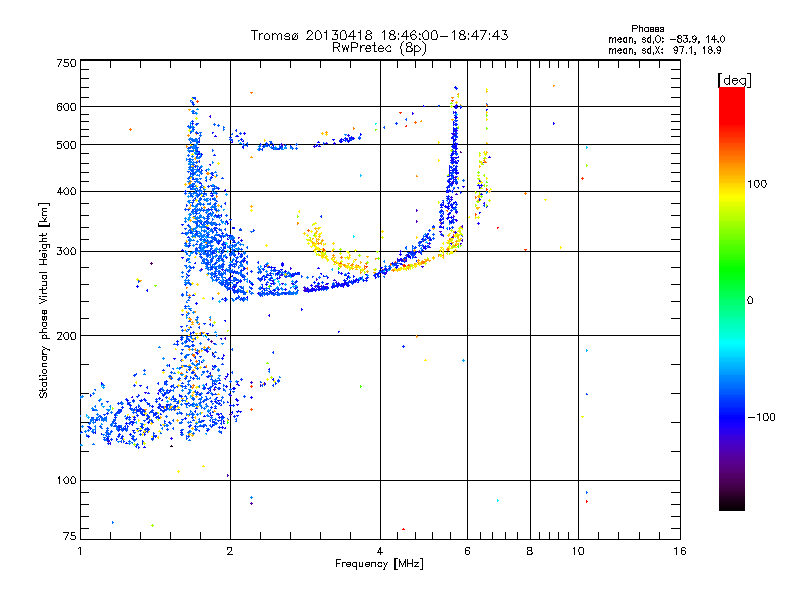Click the "mean, sd,X: 97.1, 18.9" line
This screenshot has height=600, width=800.
664,50
